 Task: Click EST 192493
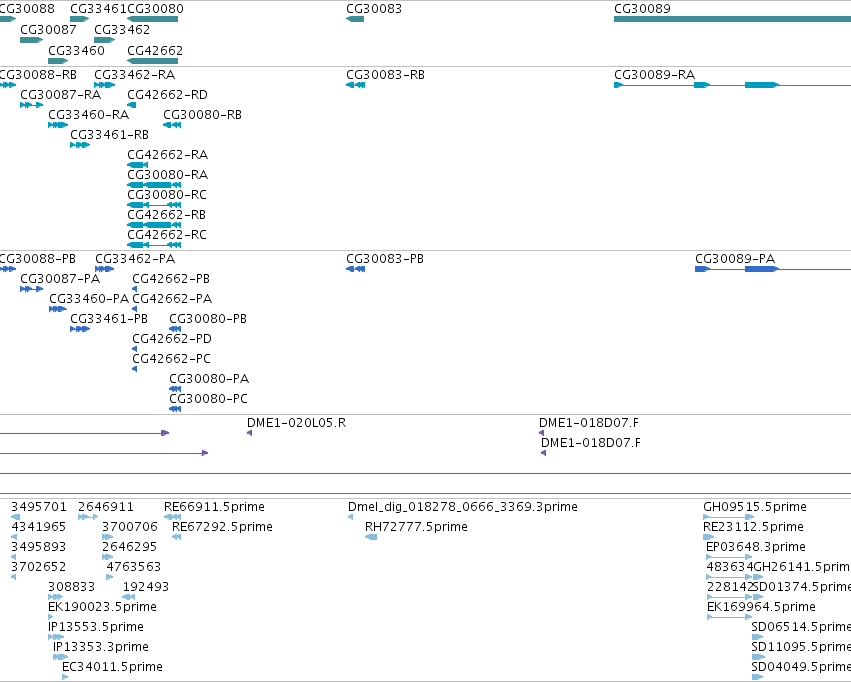pos(129,597)
